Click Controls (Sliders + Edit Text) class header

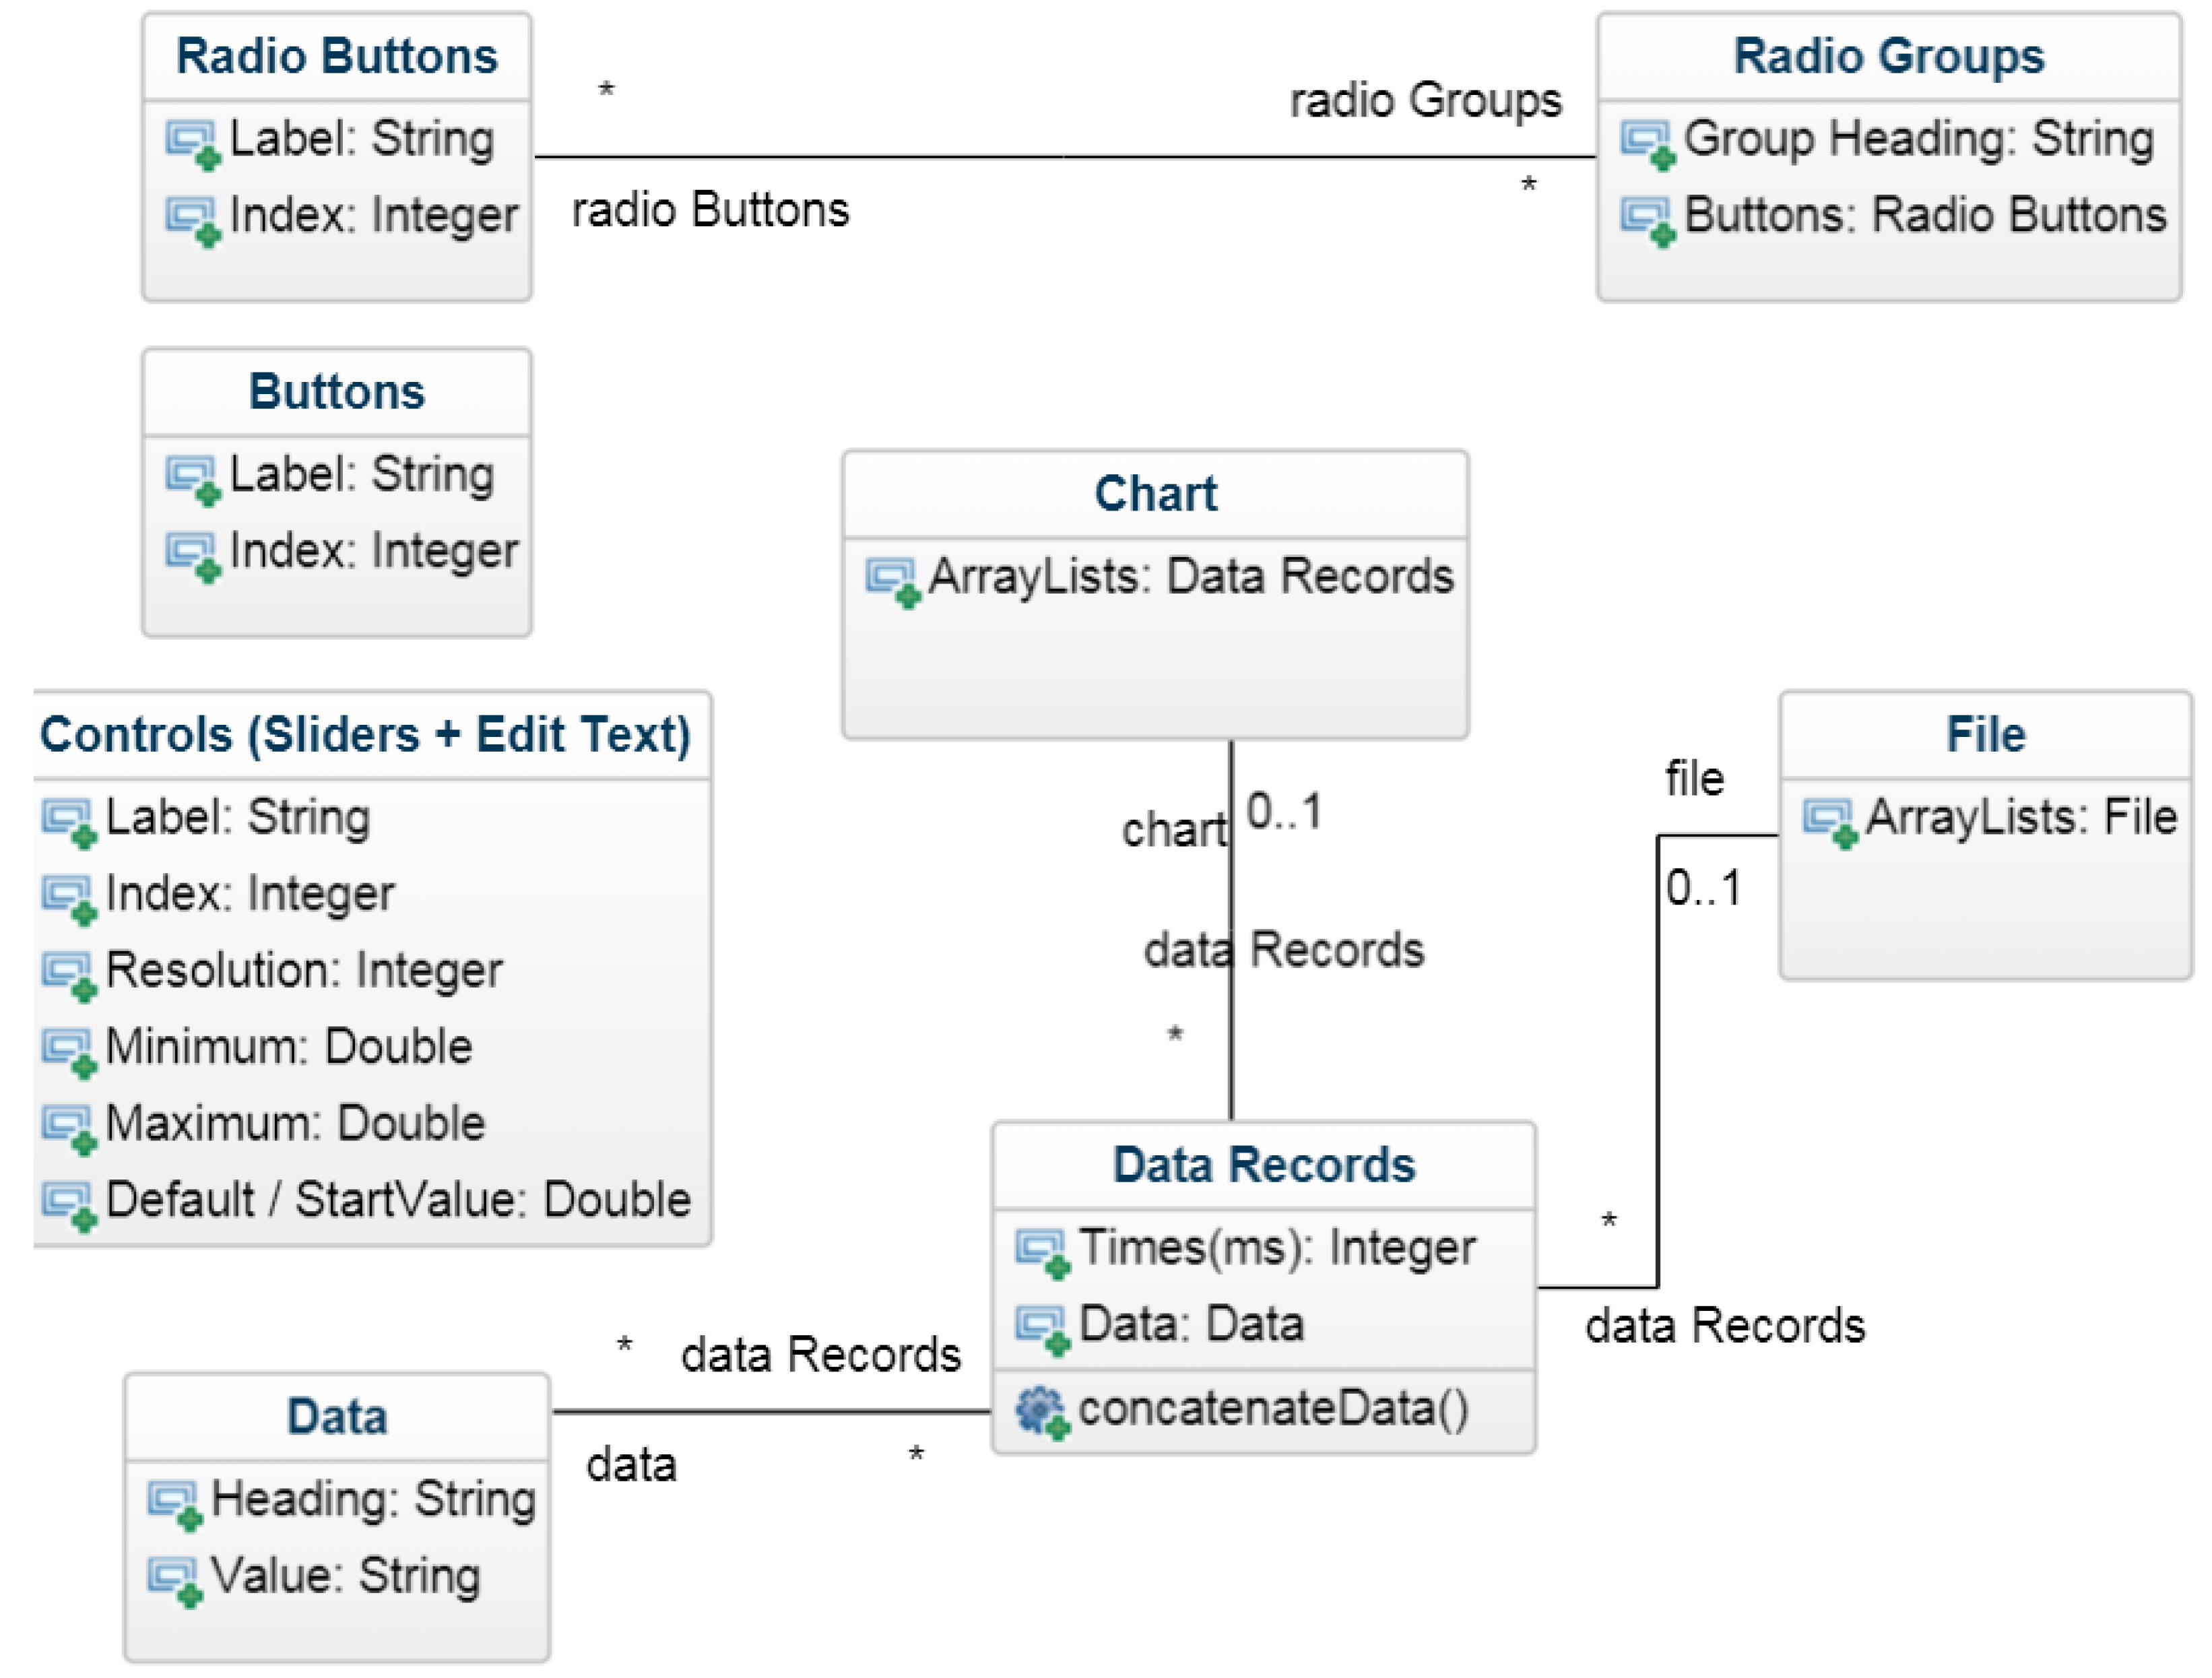(366, 735)
